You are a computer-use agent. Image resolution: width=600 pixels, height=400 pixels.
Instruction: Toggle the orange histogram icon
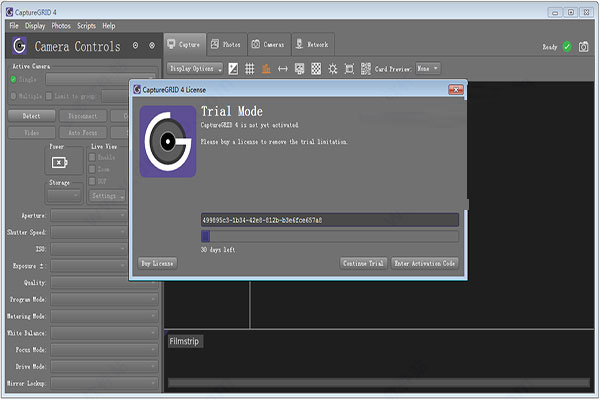(266, 69)
